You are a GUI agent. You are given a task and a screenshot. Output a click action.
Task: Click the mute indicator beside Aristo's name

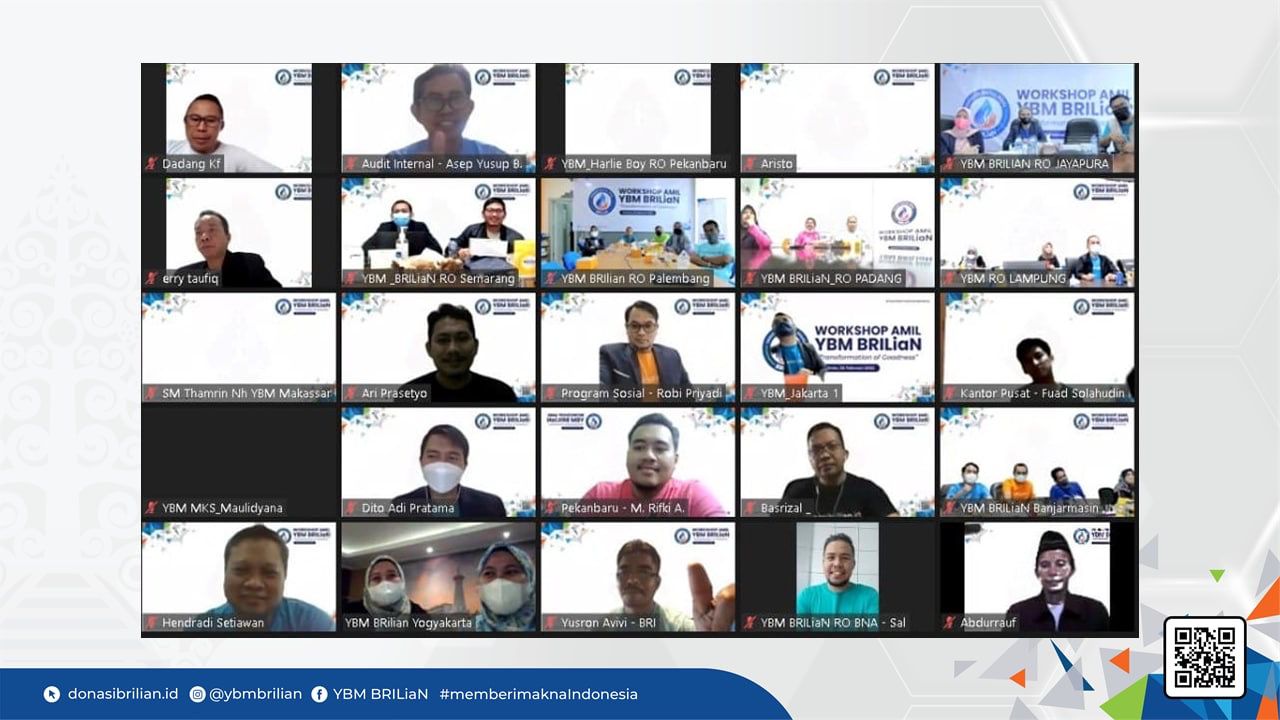[x=748, y=163]
